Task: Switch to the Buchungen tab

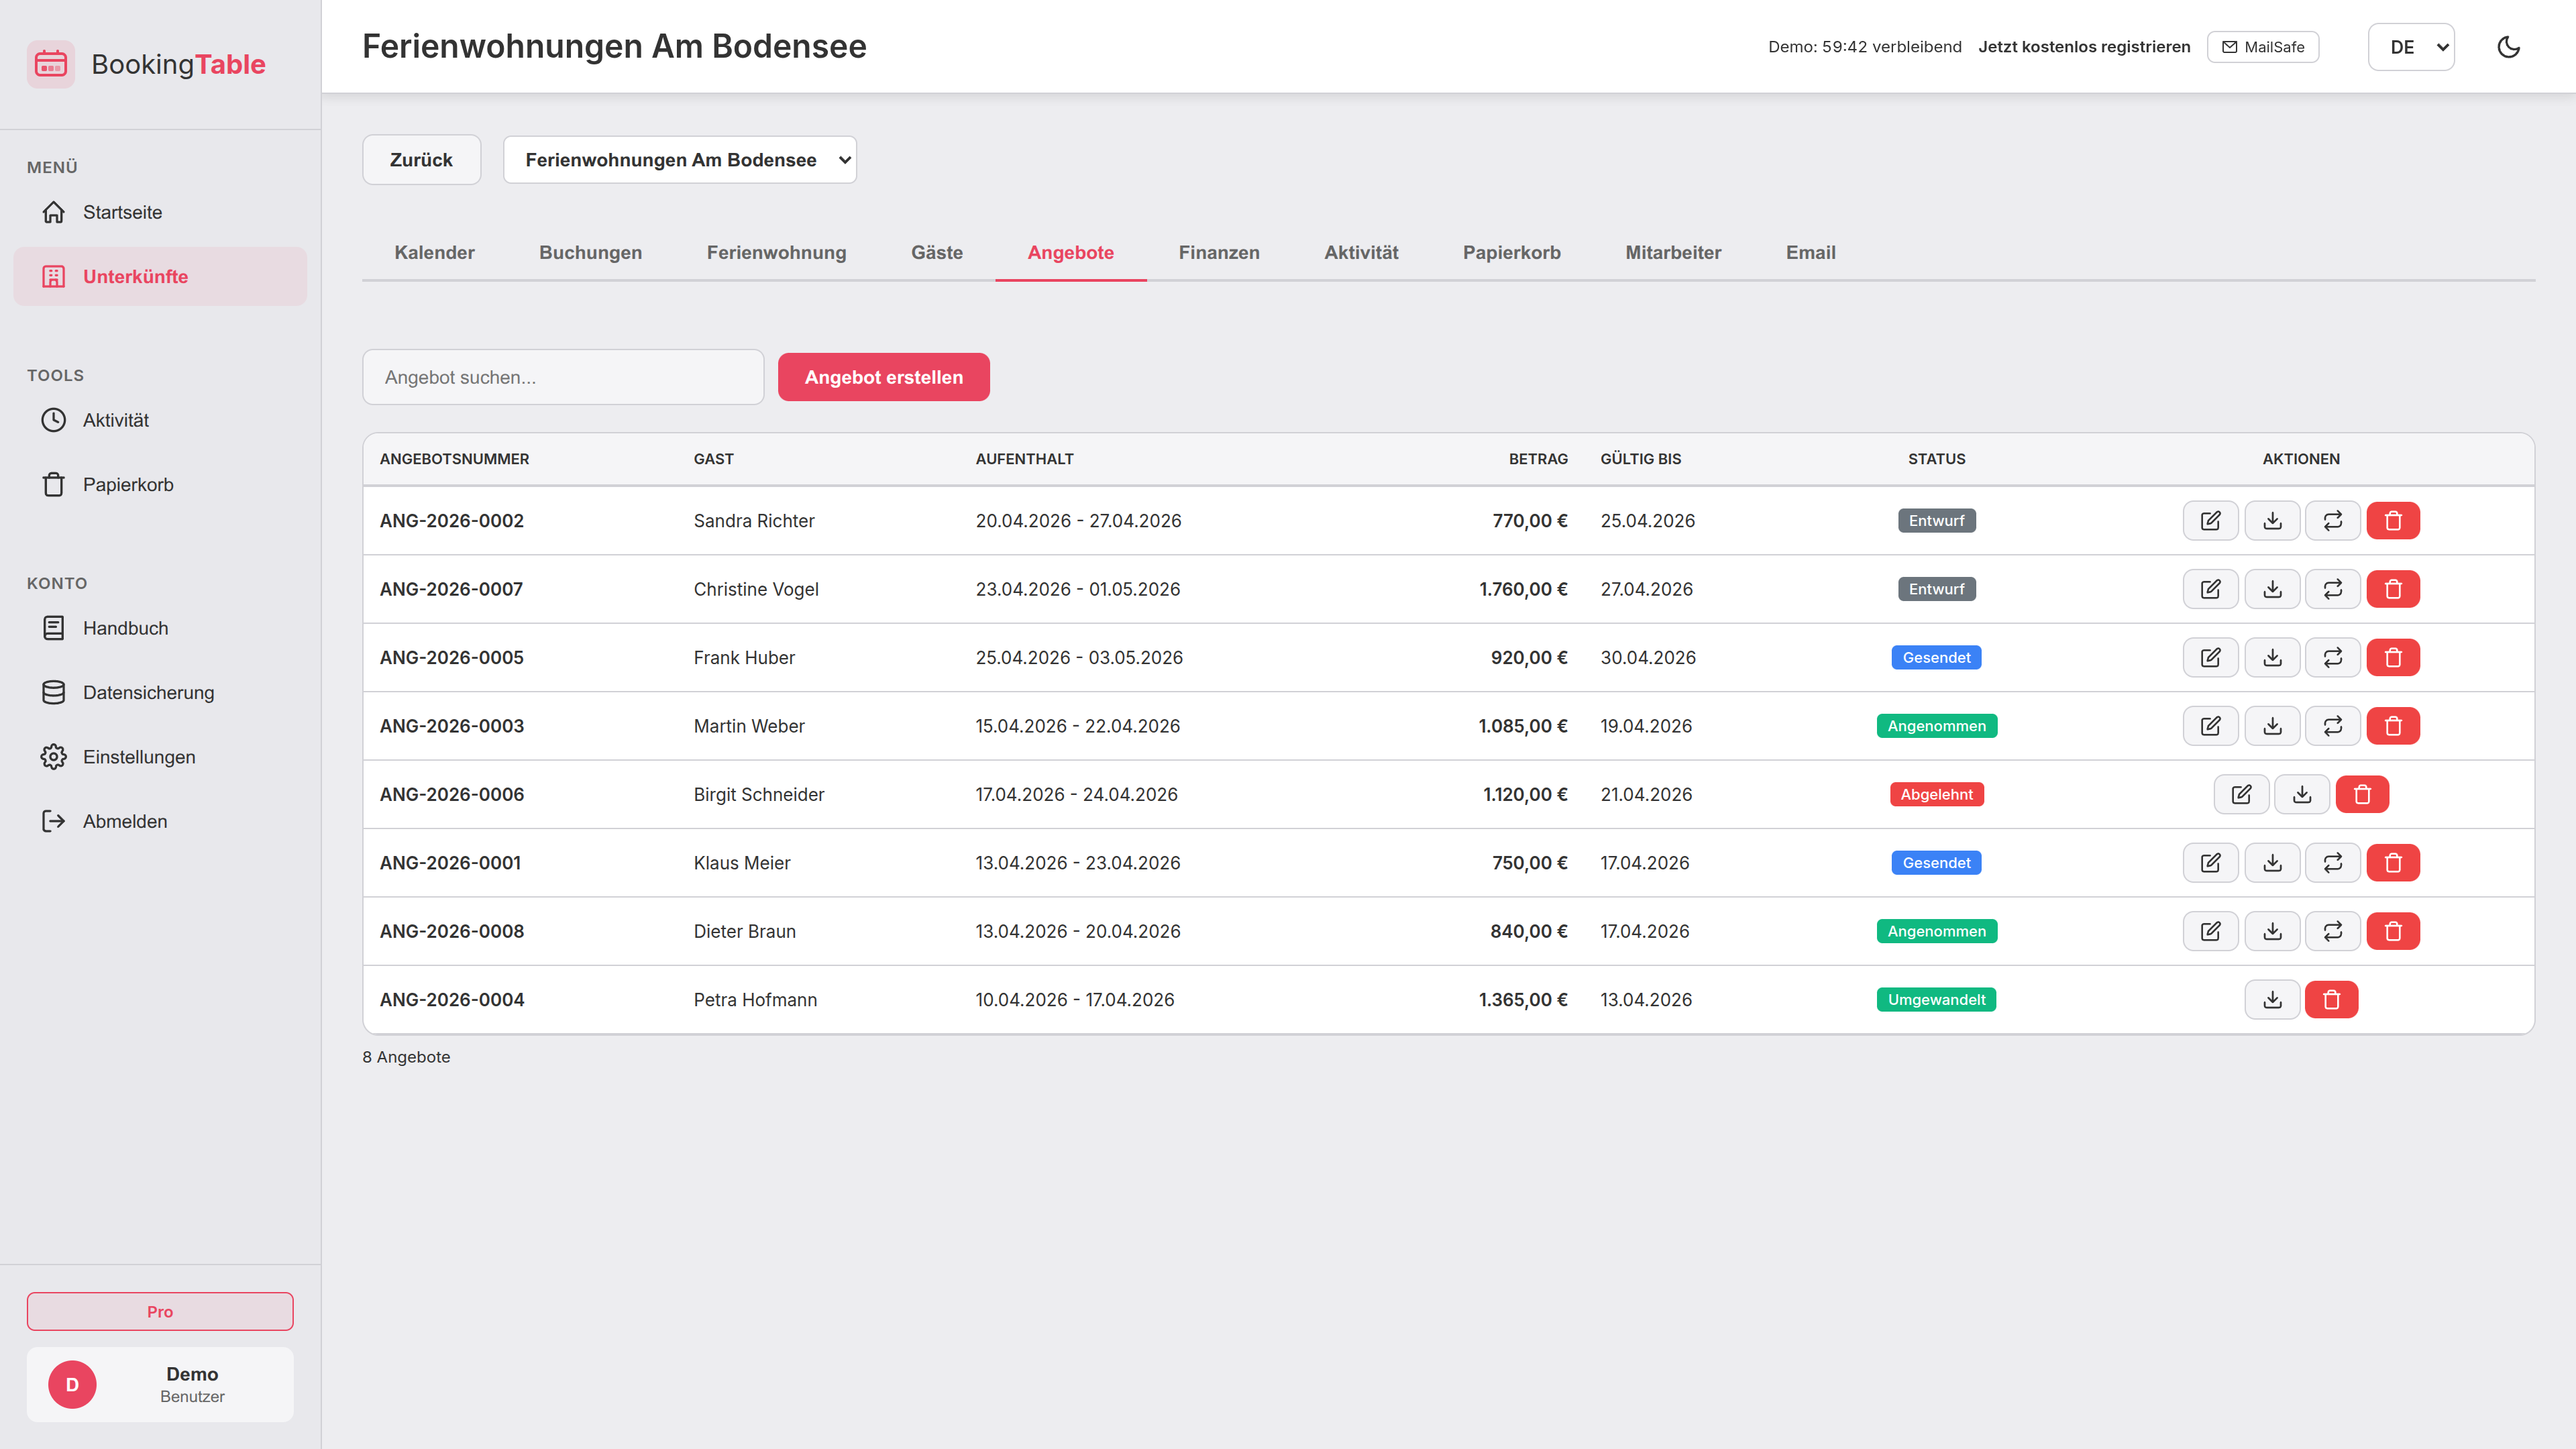Action: coord(590,253)
